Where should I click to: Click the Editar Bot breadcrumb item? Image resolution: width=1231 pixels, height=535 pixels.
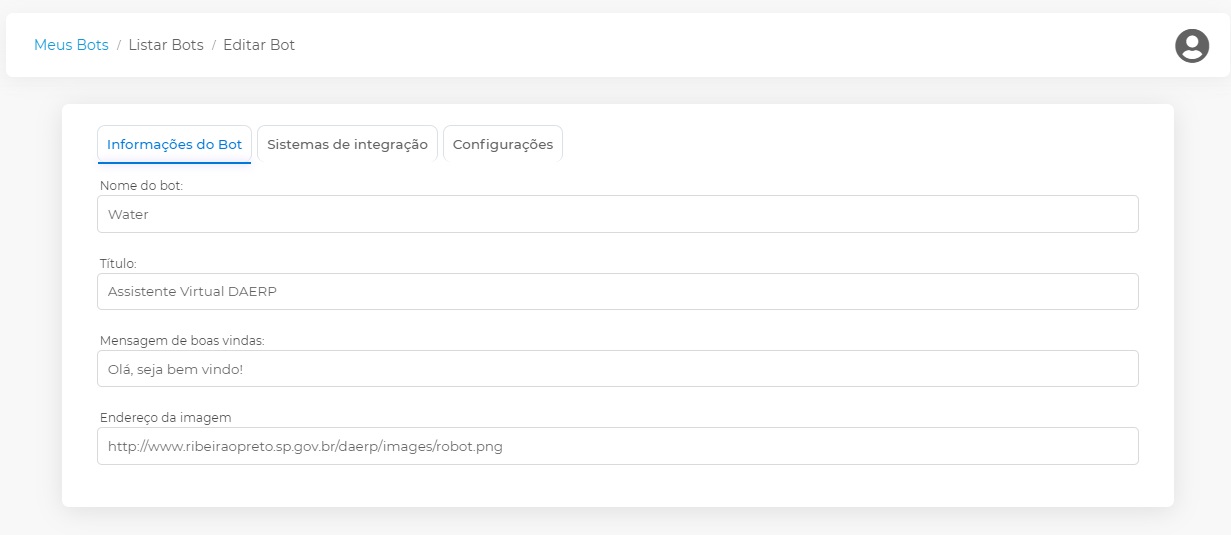point(259,45)
